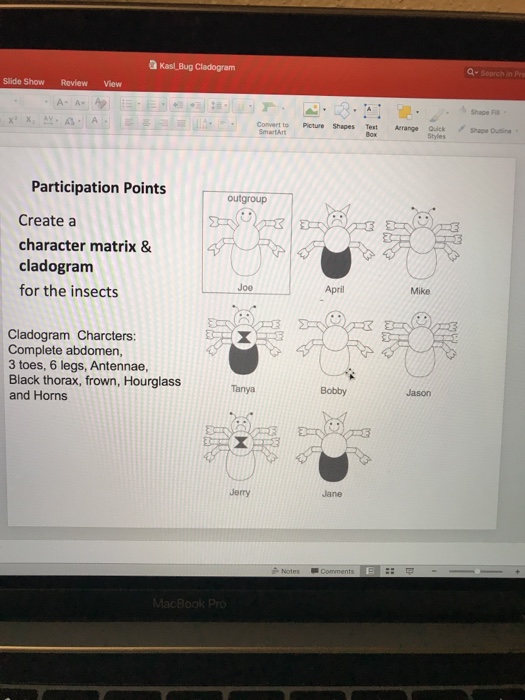Image resolution: width=525 pixels, height=700 pixels.
Task: Open the Review ribbon tab
Action: coord(74,83)
